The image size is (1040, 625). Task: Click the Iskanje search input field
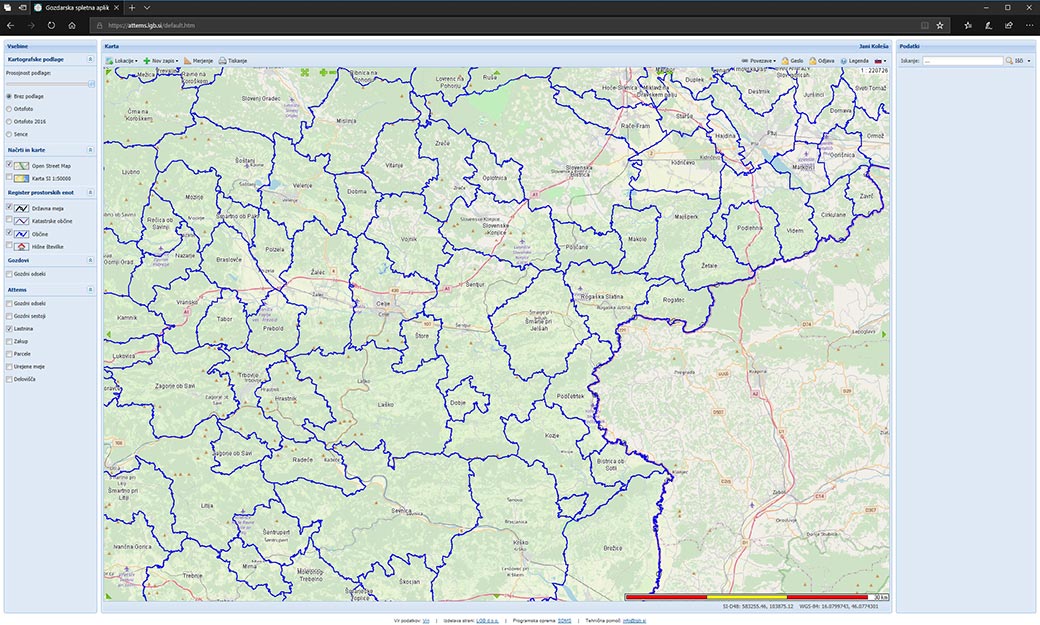(962, 61)
